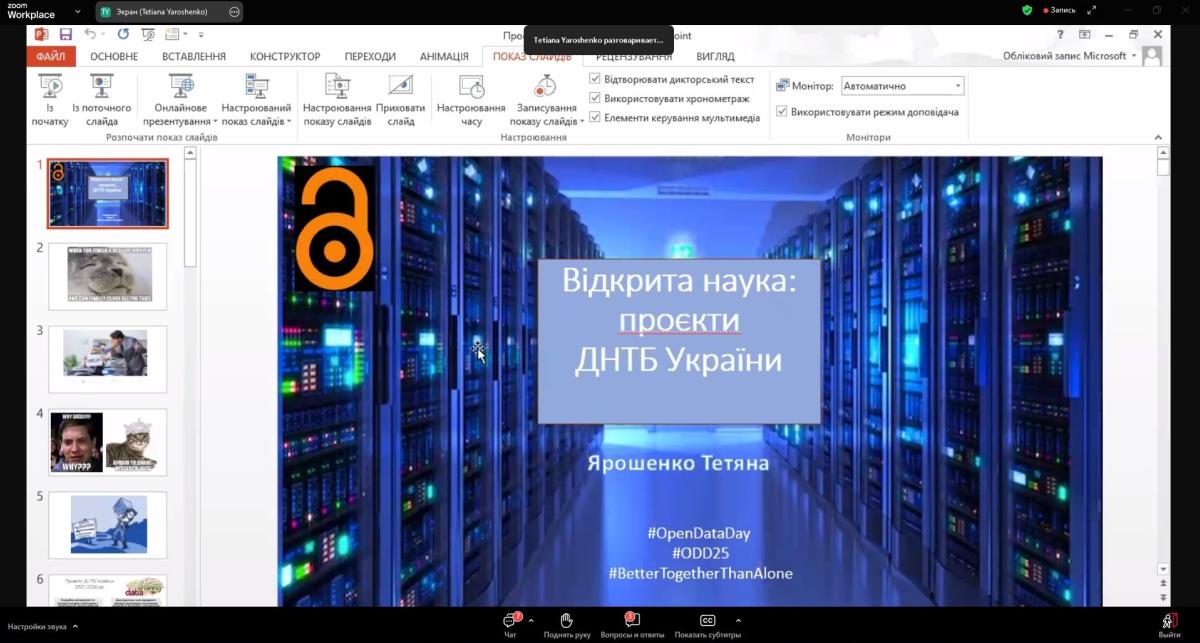Click the 'ФАЙЛ' button
Image resolution: width=1200 pixels, height=643 pixels.
50,57
